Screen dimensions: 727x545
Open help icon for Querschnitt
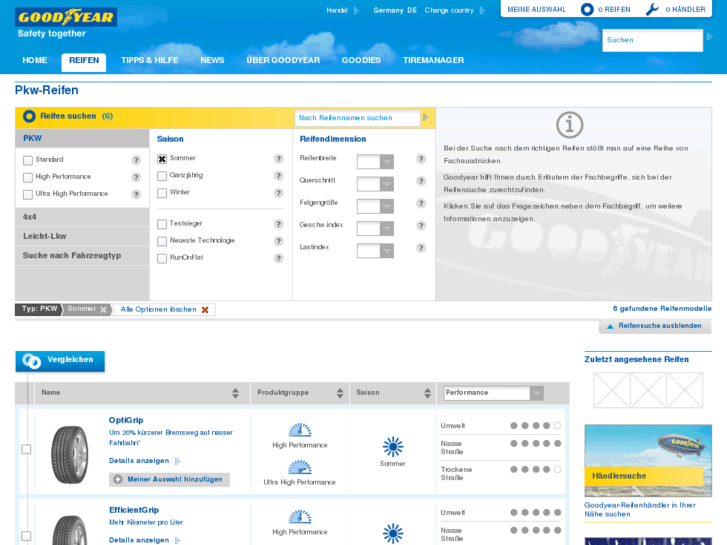pos(421,181)
